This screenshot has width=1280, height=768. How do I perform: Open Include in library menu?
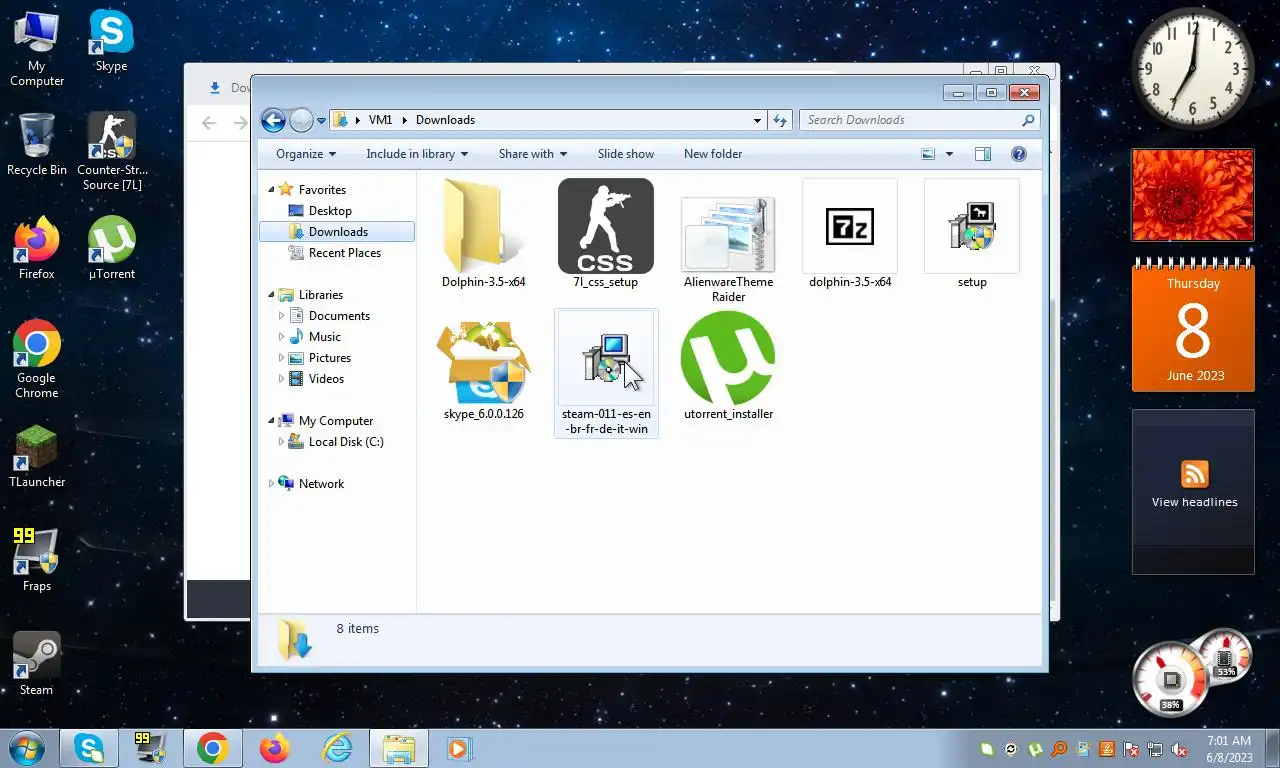[417, 154]
